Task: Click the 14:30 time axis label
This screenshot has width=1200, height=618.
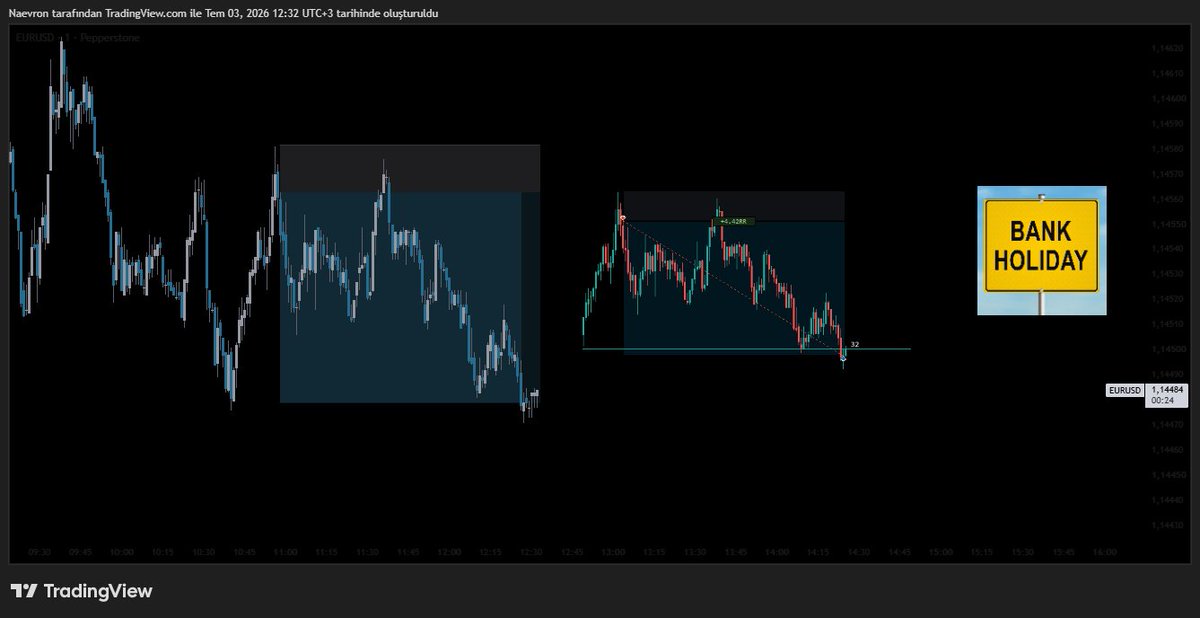Action: pyautogui.click(x=859, y=551)
